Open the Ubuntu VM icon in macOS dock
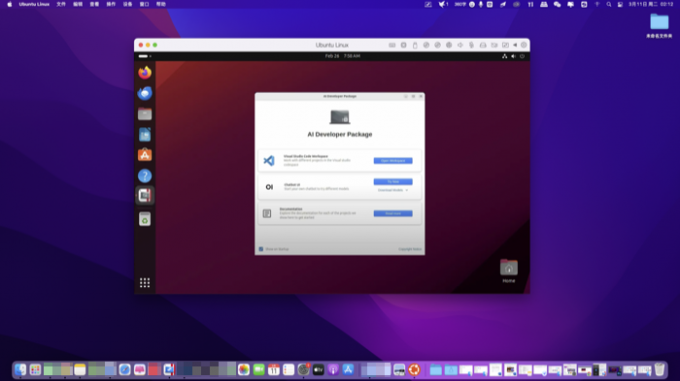Screen dimensions: 680x381 [x=414, y=370]
